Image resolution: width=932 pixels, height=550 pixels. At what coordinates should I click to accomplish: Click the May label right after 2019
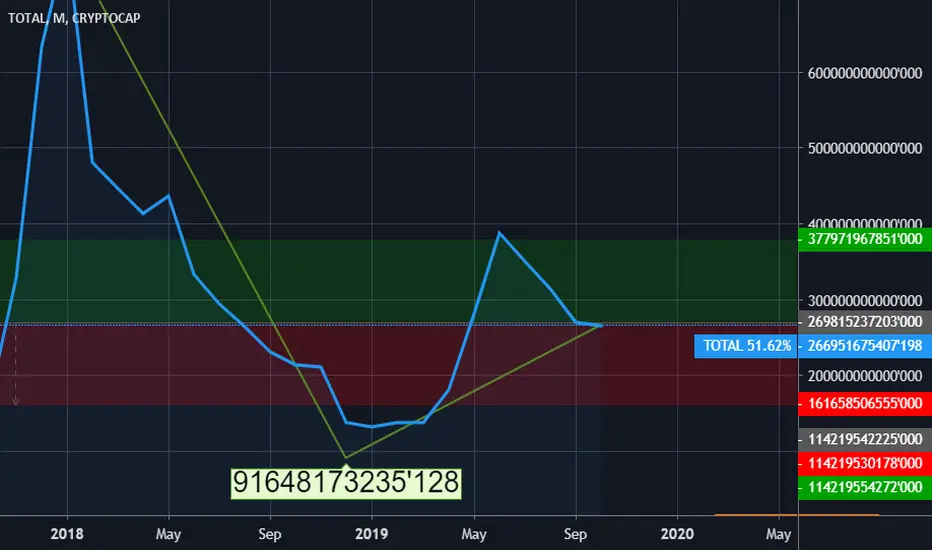pyautogui.click(x=474, y=534)
